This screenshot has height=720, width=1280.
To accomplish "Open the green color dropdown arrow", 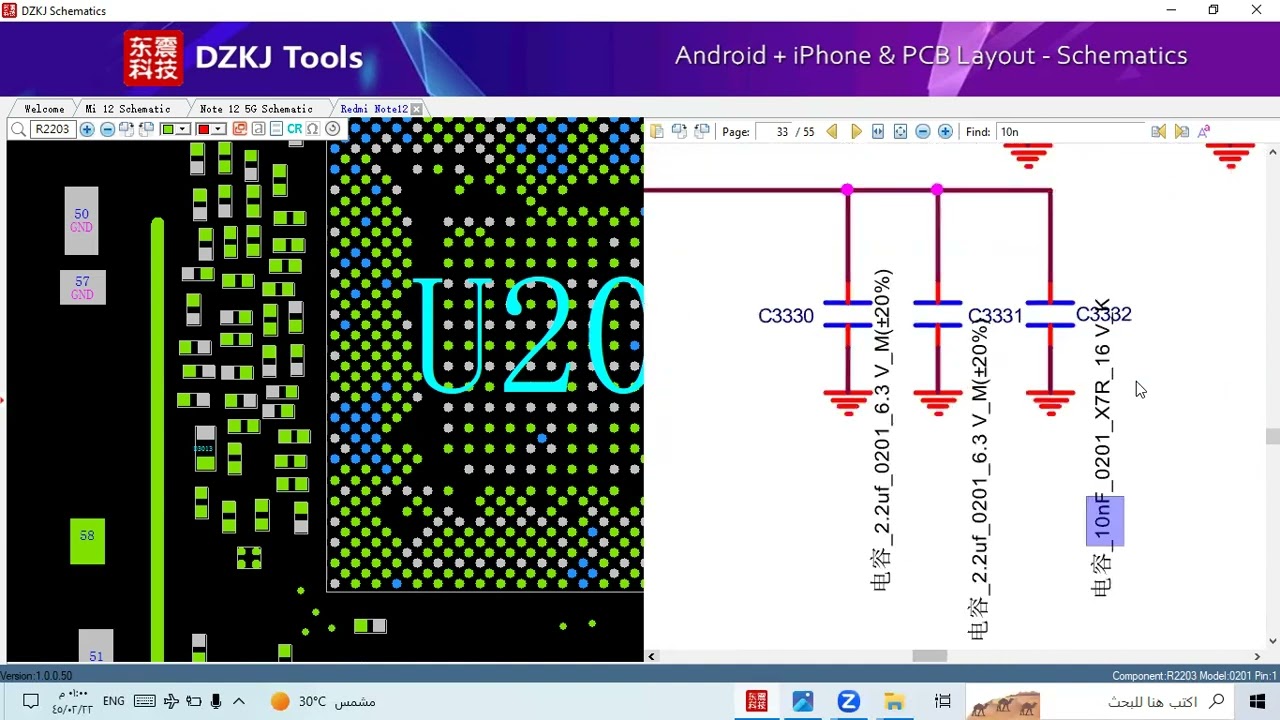I will click(183, 129).
